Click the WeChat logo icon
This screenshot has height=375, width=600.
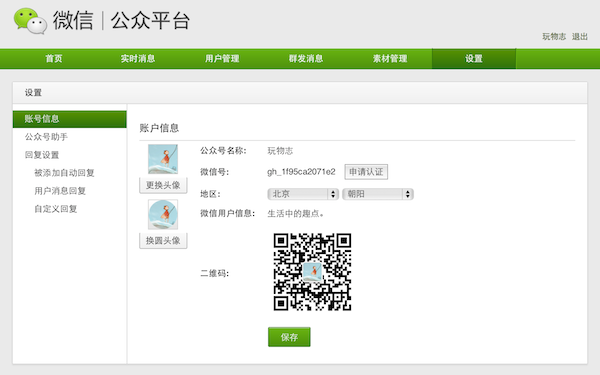(x=30, y=21)
